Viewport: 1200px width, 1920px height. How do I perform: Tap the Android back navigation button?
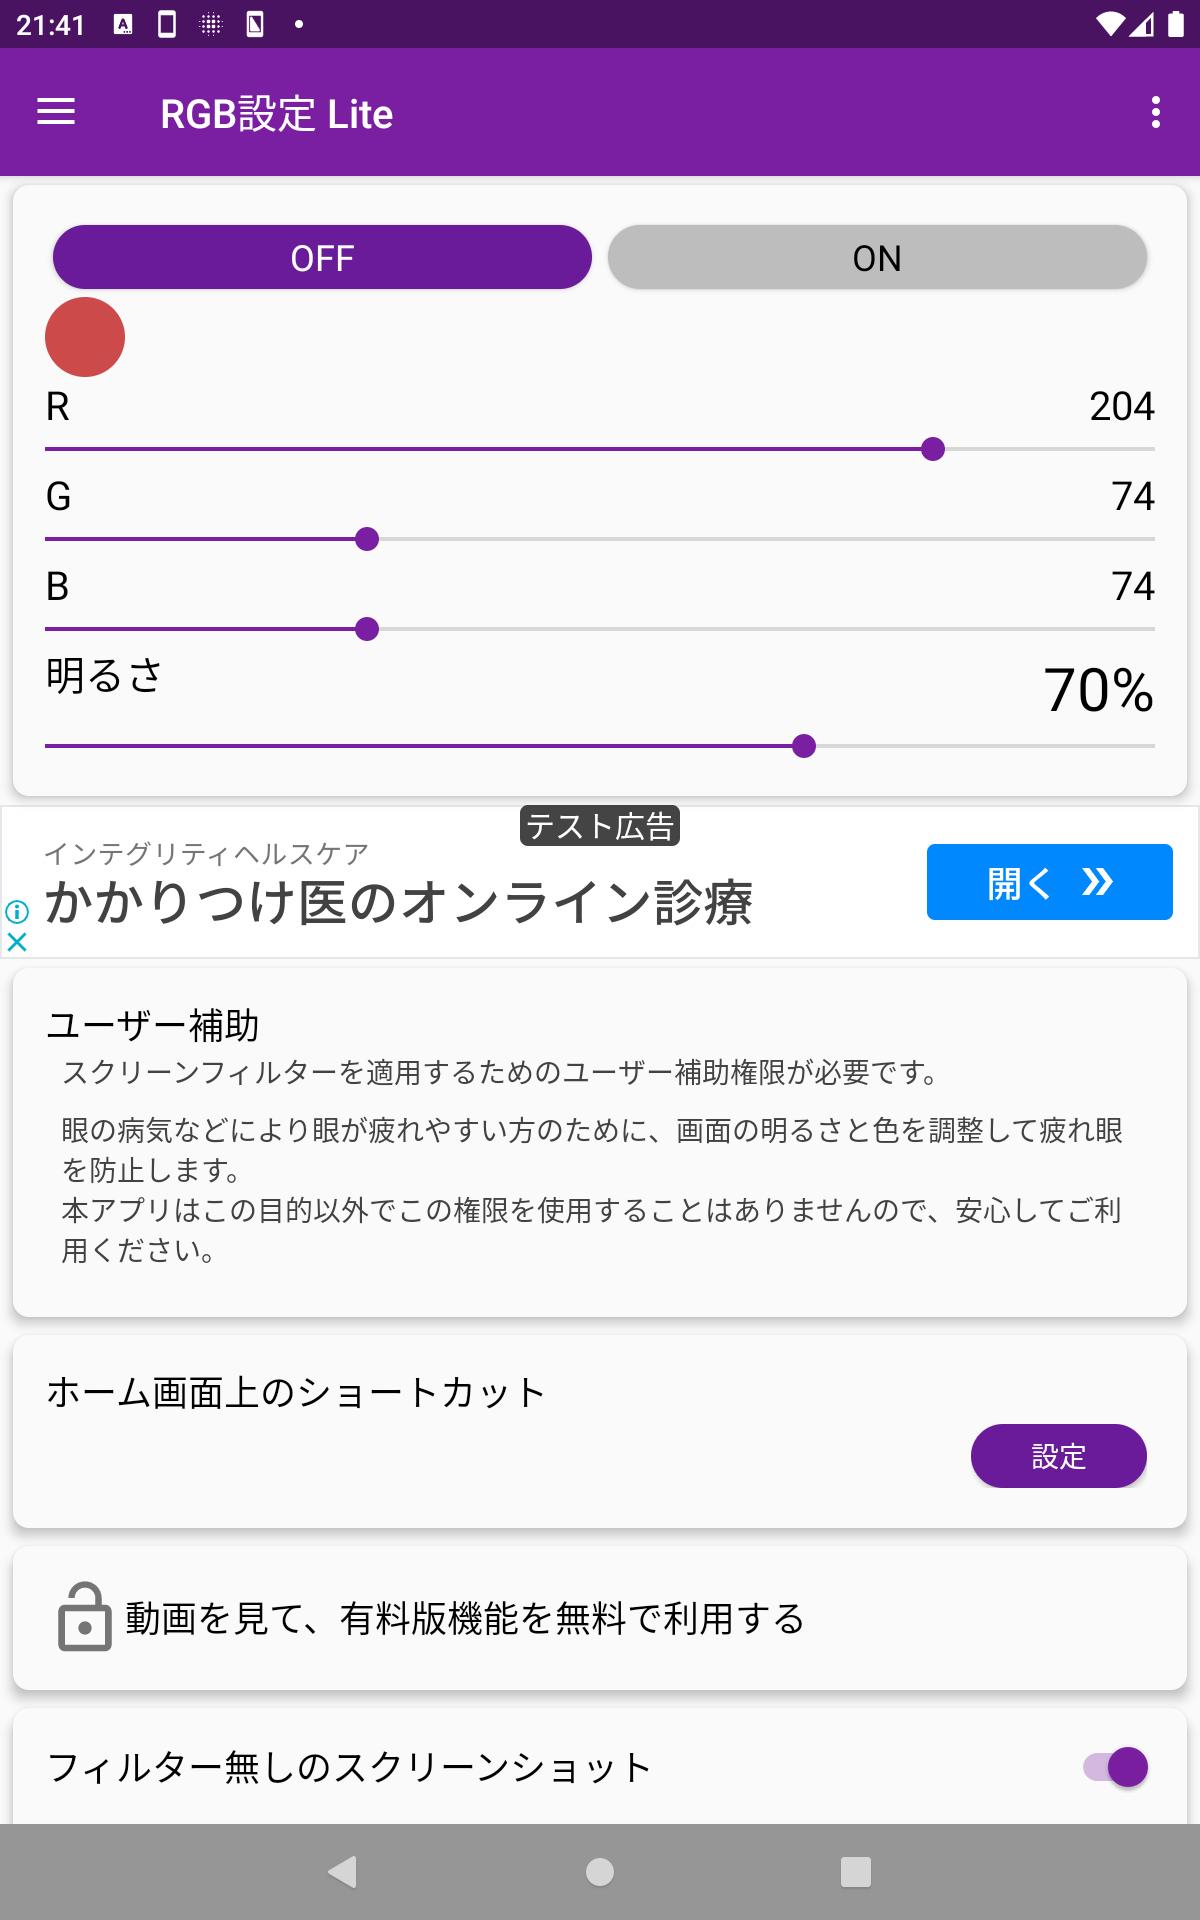tap(343, 1871)
